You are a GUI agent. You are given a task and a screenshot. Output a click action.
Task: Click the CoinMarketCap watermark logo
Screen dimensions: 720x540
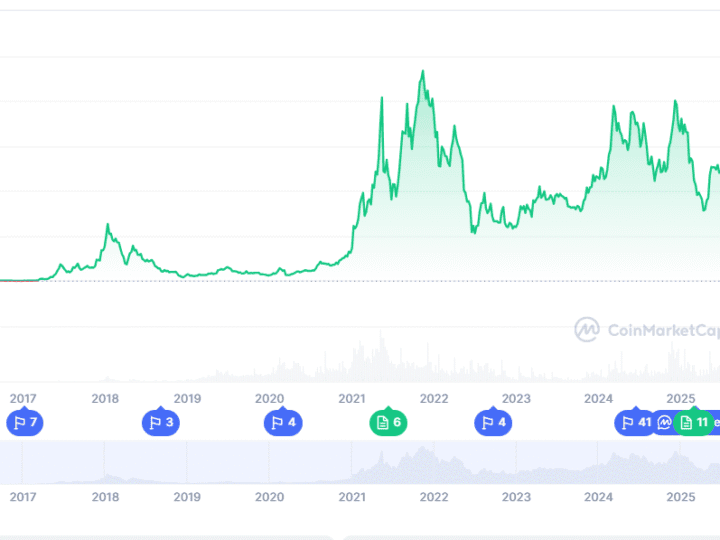pyautogui.click(x=646, y=330)
